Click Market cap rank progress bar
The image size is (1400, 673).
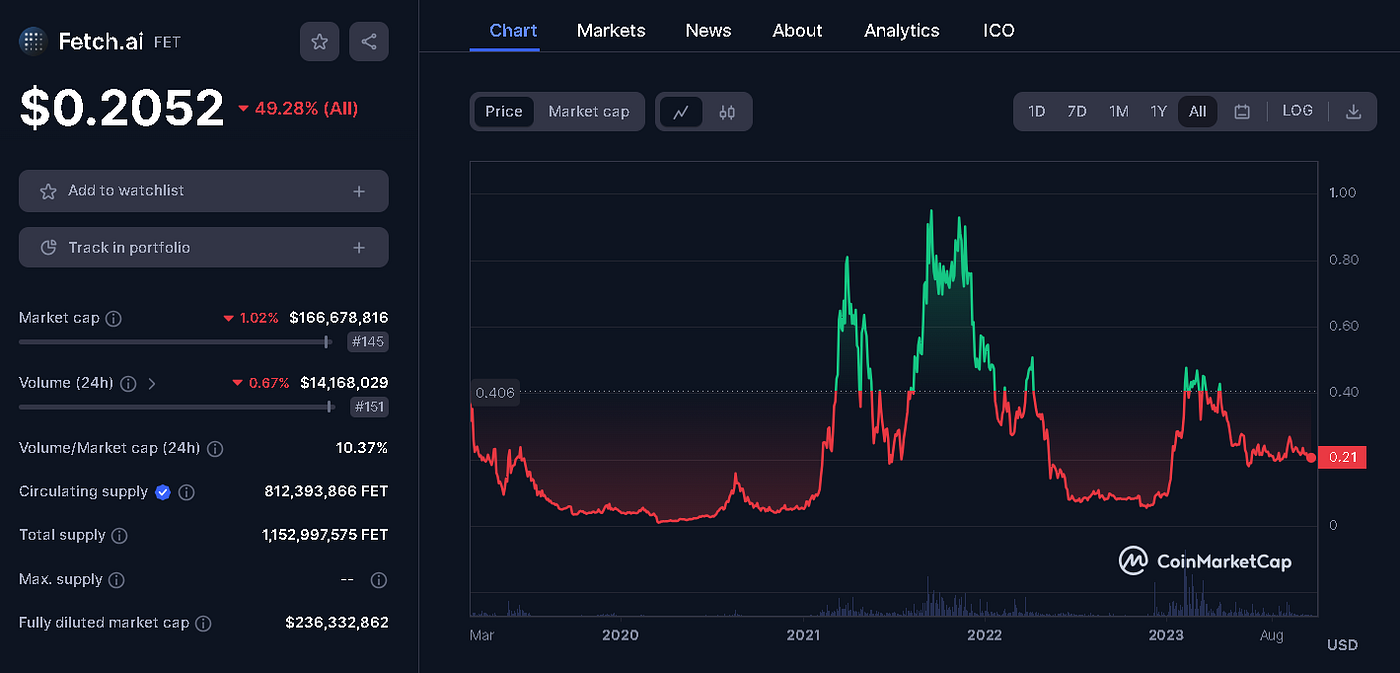[x=176, y=342]
